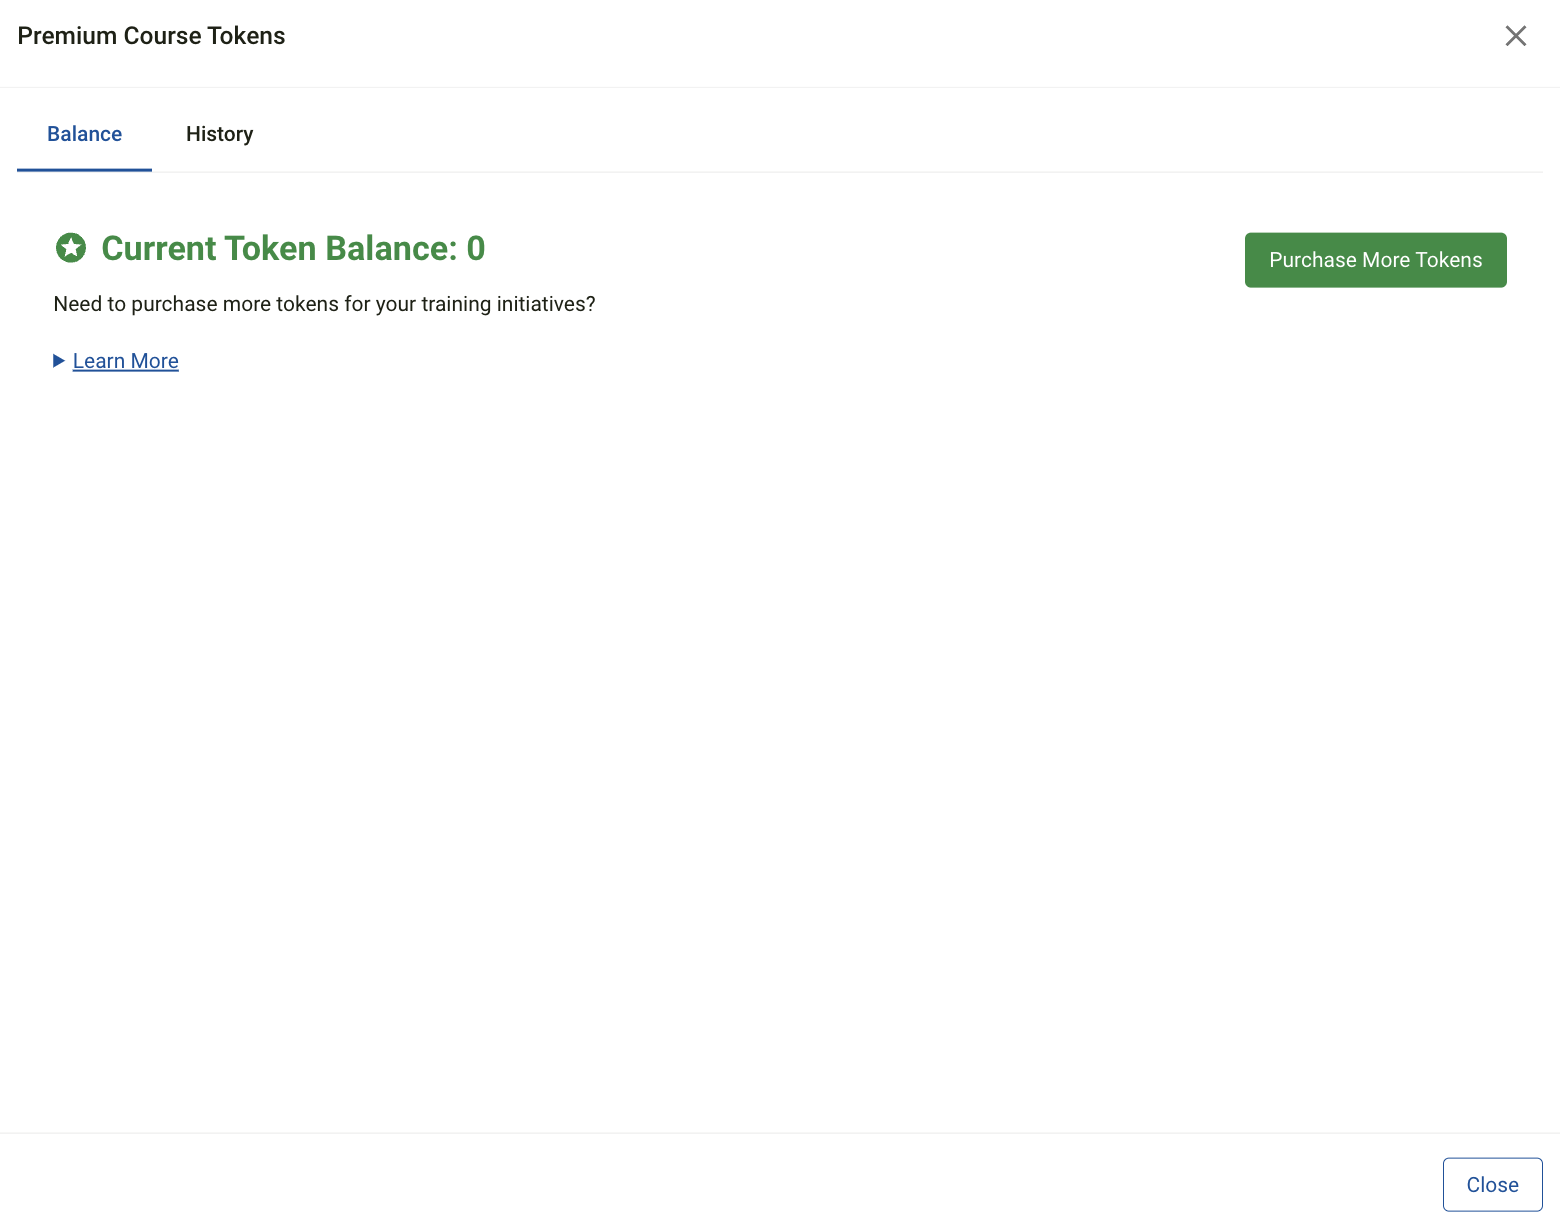The height and width of the screenshot is (1230, 1560).
Task: Select the Balance tab
Action: pos(84,134)
